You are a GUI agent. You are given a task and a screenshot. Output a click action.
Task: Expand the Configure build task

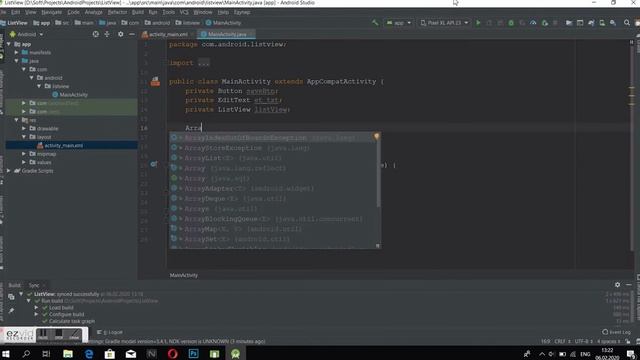tap(36, 314)
